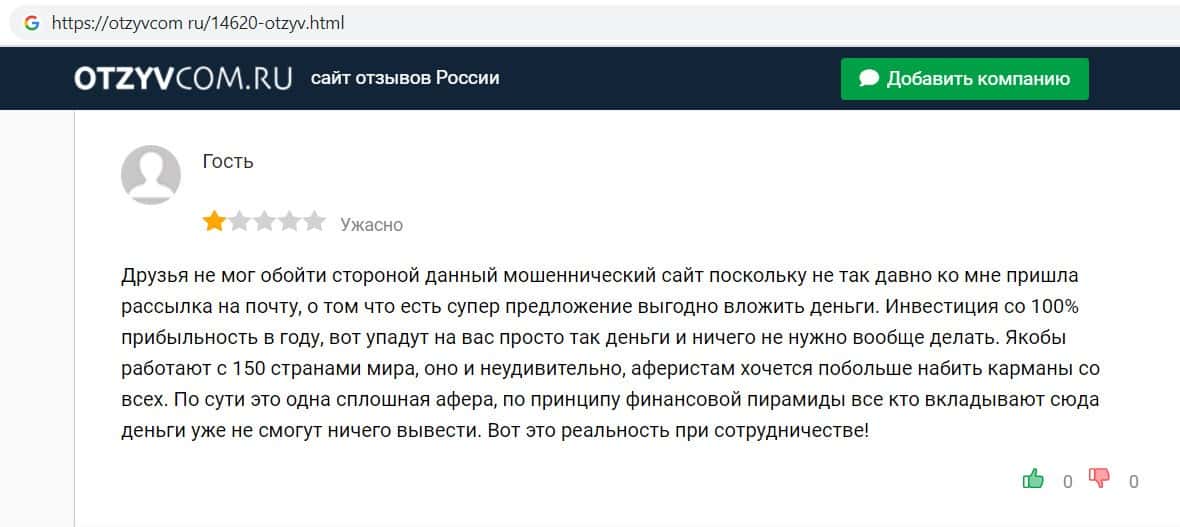Select the 'Гость' username
The width and height of the screenshot is (1180, 527).
tap(228, 161)
